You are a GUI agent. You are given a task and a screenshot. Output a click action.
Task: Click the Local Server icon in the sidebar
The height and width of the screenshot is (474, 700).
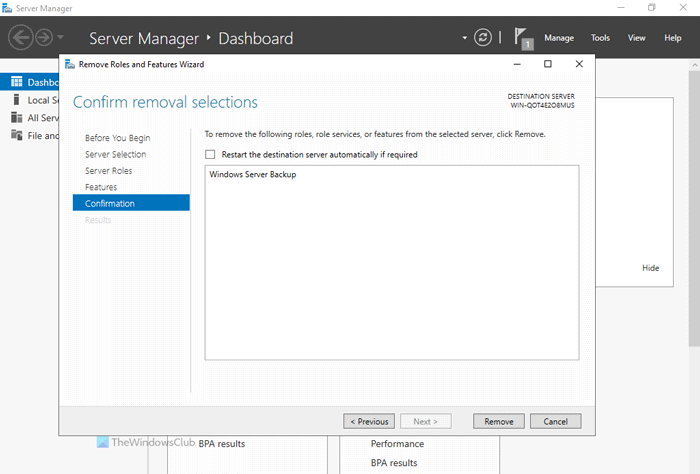click(x=17, y=100)
